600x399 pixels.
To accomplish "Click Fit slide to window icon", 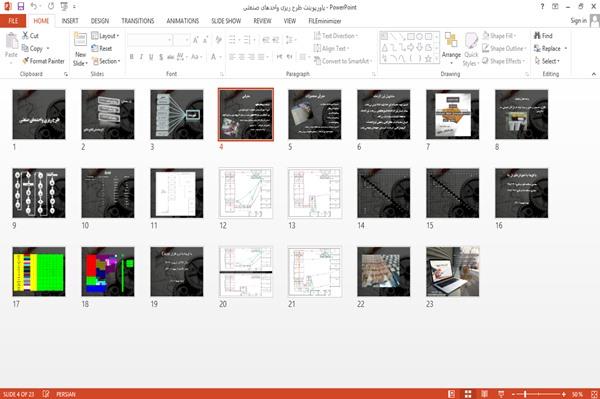I will coord(594,394).
